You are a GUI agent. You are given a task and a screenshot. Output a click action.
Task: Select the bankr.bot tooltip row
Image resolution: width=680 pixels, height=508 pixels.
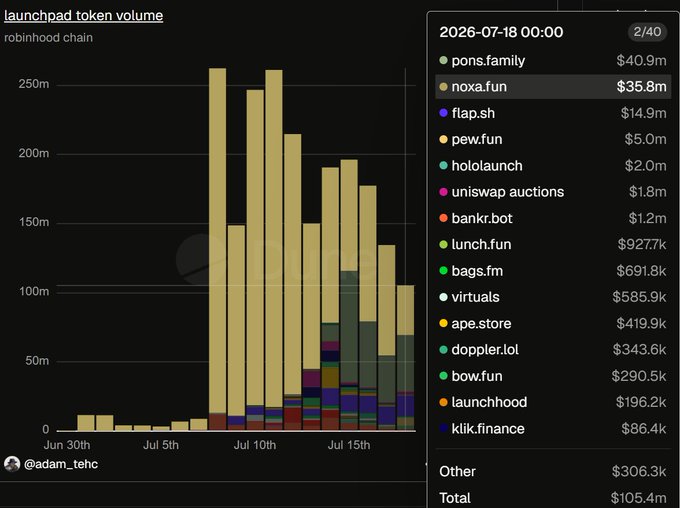tap(553, 218)
